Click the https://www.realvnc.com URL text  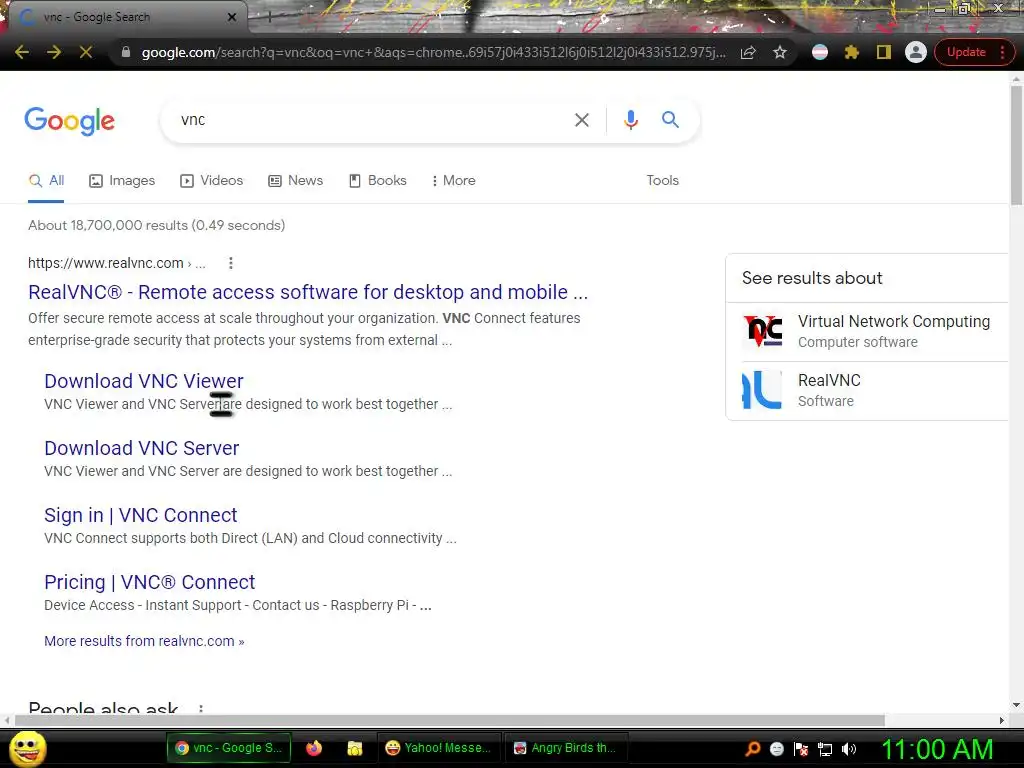tap(106, 263)
